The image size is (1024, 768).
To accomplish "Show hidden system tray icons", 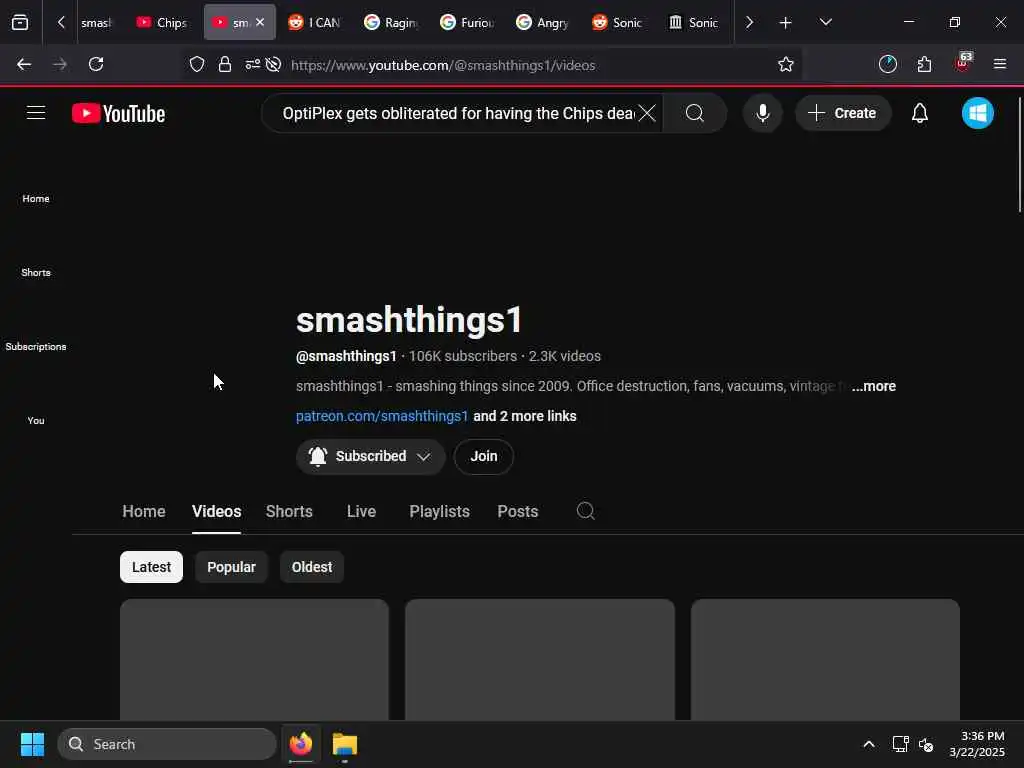I will click(x=869, y=744).
